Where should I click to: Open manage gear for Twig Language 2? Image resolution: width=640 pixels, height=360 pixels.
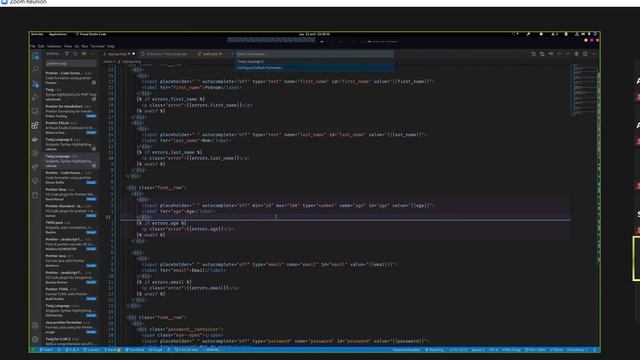pyautogui.click(x=94, y=149)
